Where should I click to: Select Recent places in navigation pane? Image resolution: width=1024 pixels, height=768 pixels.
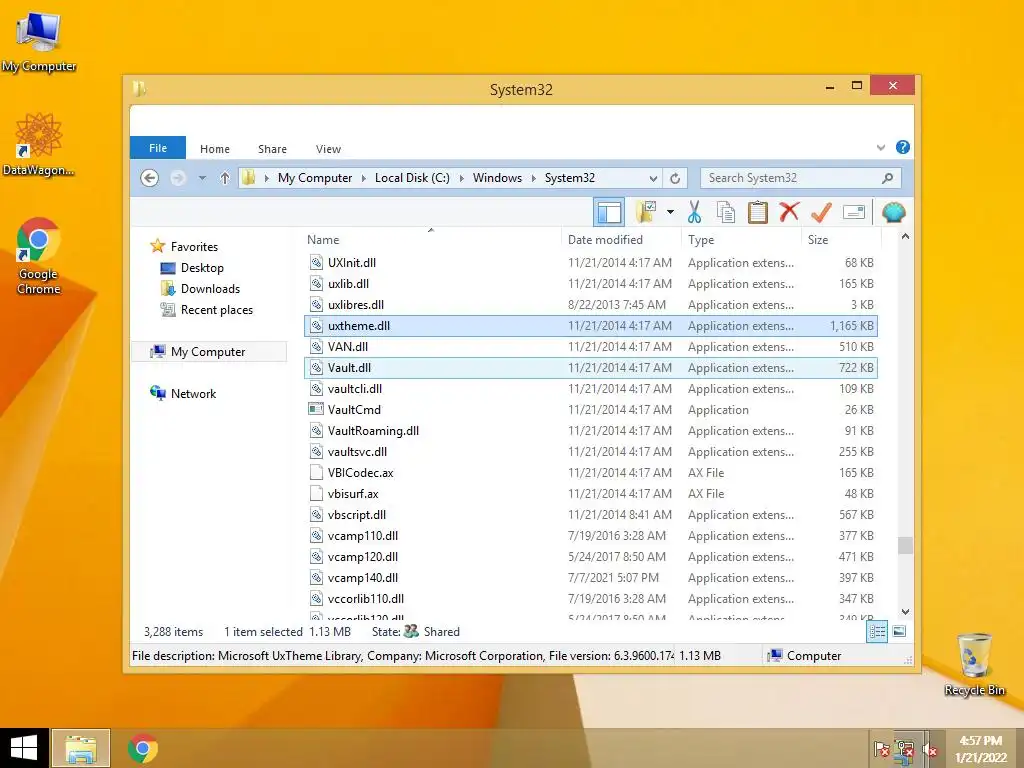216,310
